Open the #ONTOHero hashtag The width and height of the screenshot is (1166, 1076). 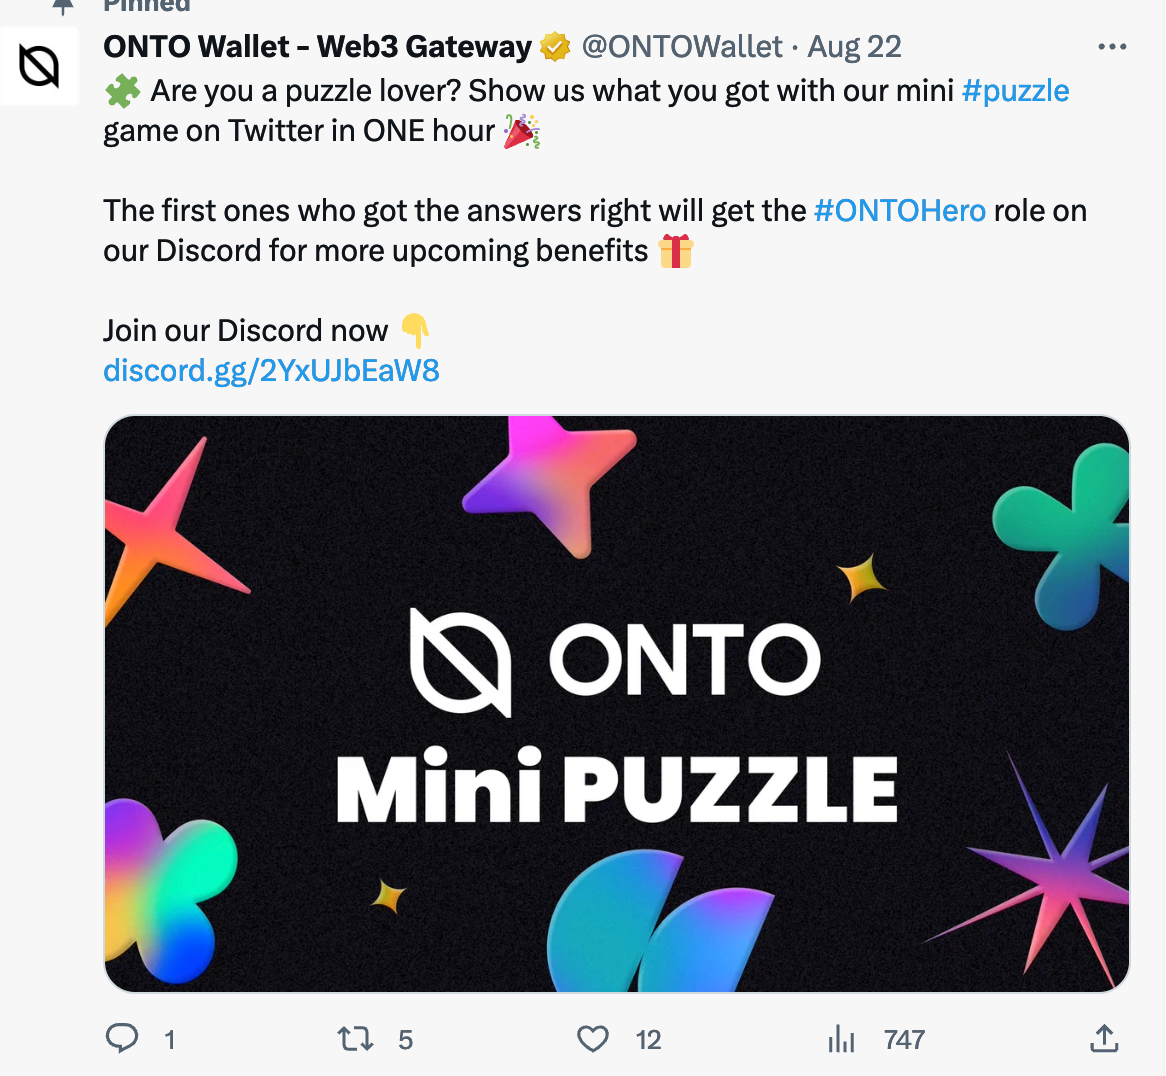pyautogui.click(x=900, y=211)
